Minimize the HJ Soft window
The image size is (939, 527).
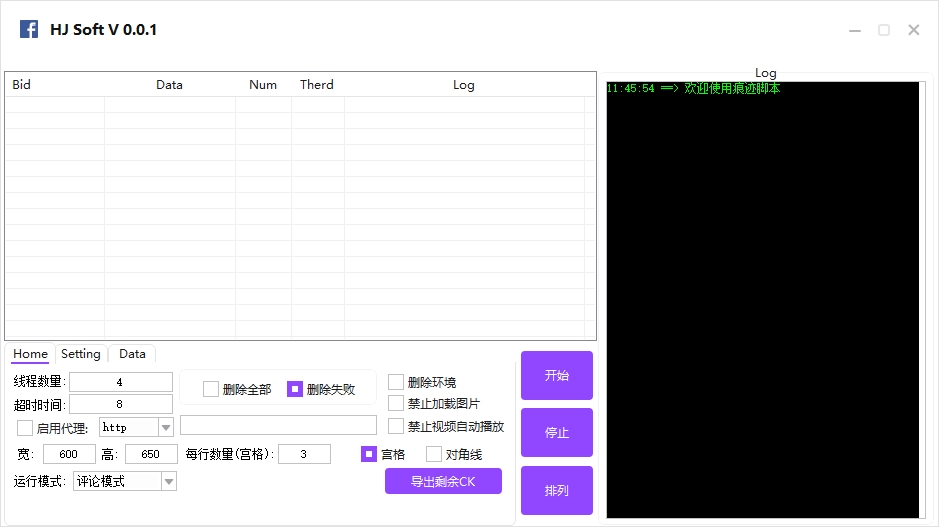854,30
